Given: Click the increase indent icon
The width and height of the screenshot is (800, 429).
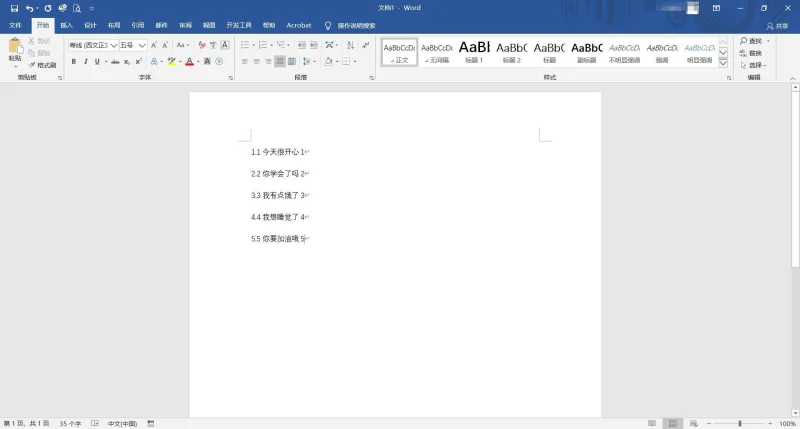Looking at the screenshot, I should [x=314, y=45].
